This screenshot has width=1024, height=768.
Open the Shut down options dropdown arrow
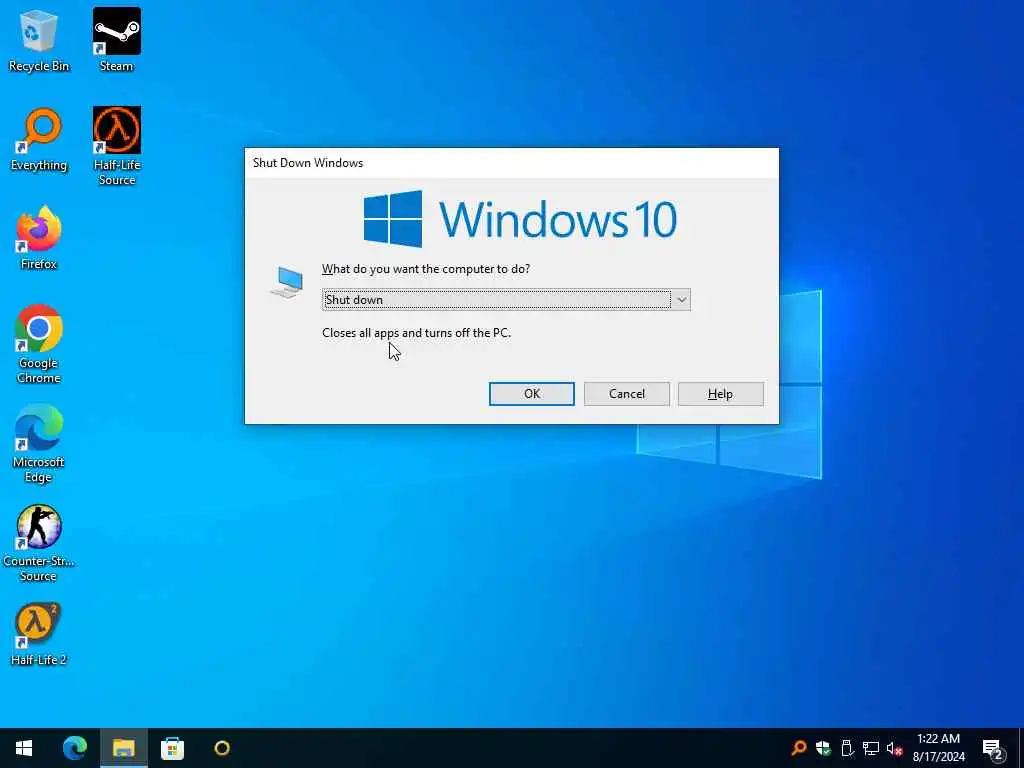click(681, 300)
